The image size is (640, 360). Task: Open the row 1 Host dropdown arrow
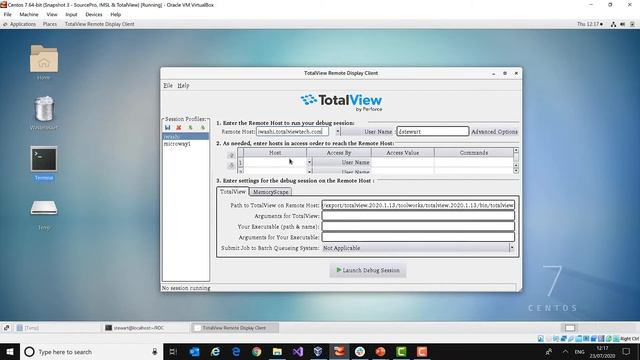coord(309,162)
